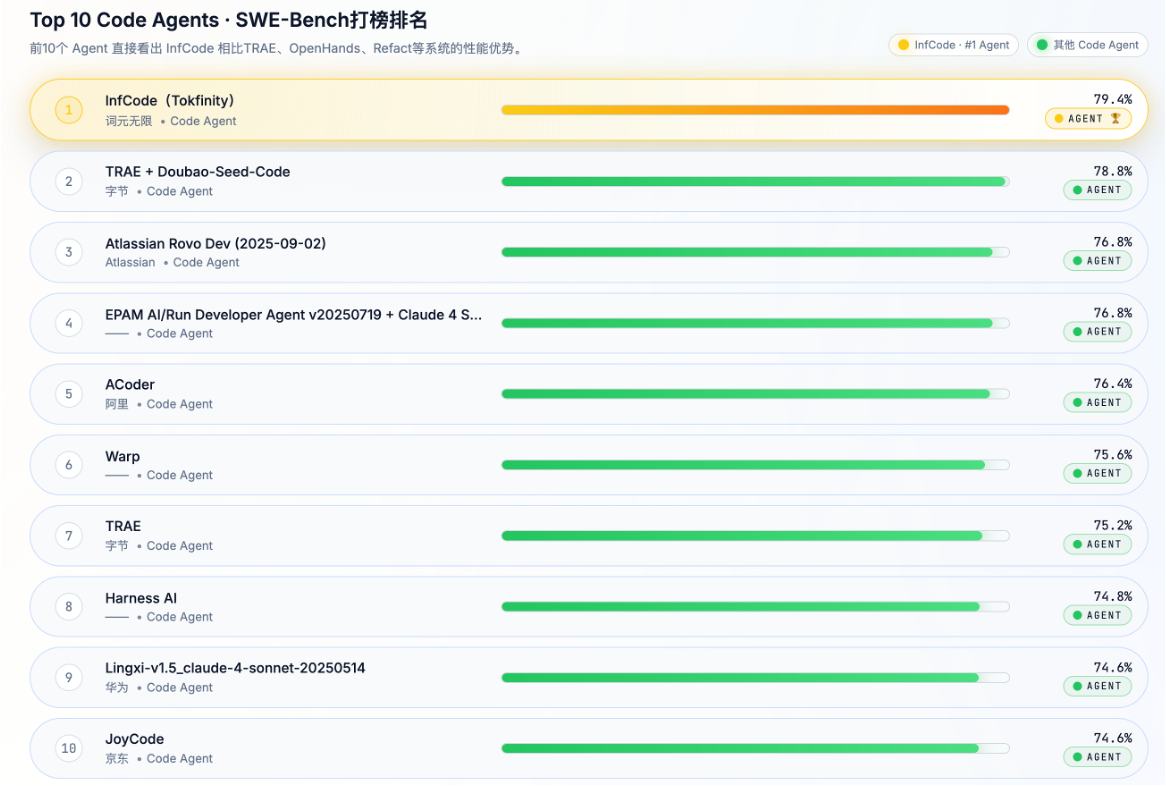Click the '75.6%' score
This screenshot has width=1166, height=786.
(x=1112, y=454)
